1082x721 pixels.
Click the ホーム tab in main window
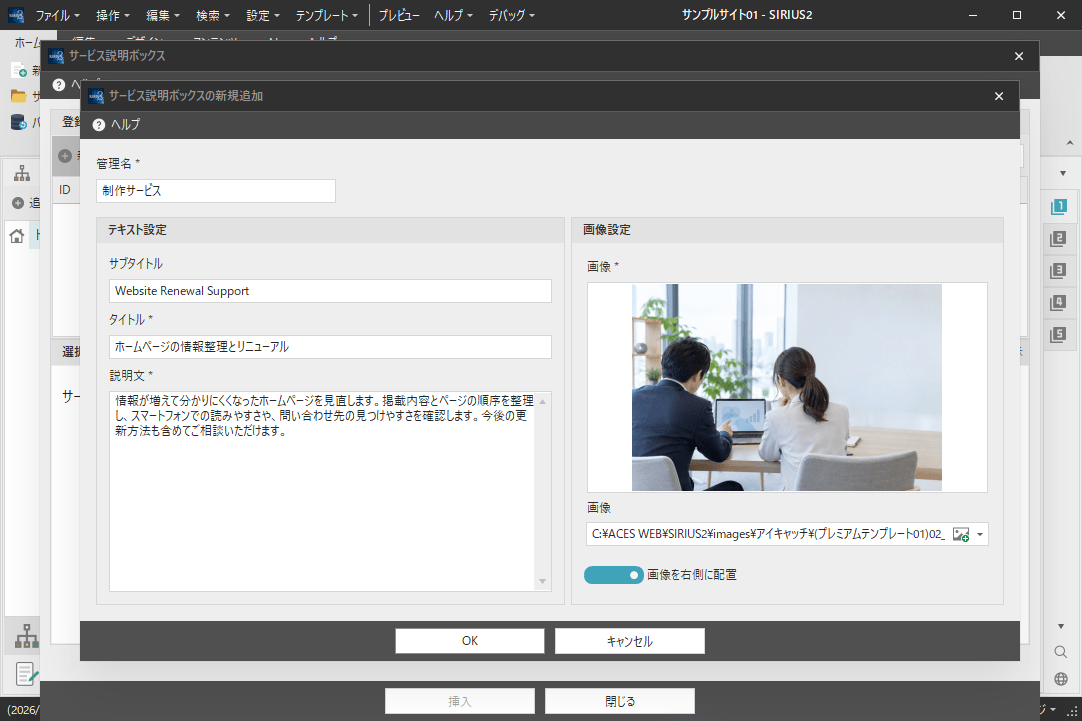[x=28, y=43]
